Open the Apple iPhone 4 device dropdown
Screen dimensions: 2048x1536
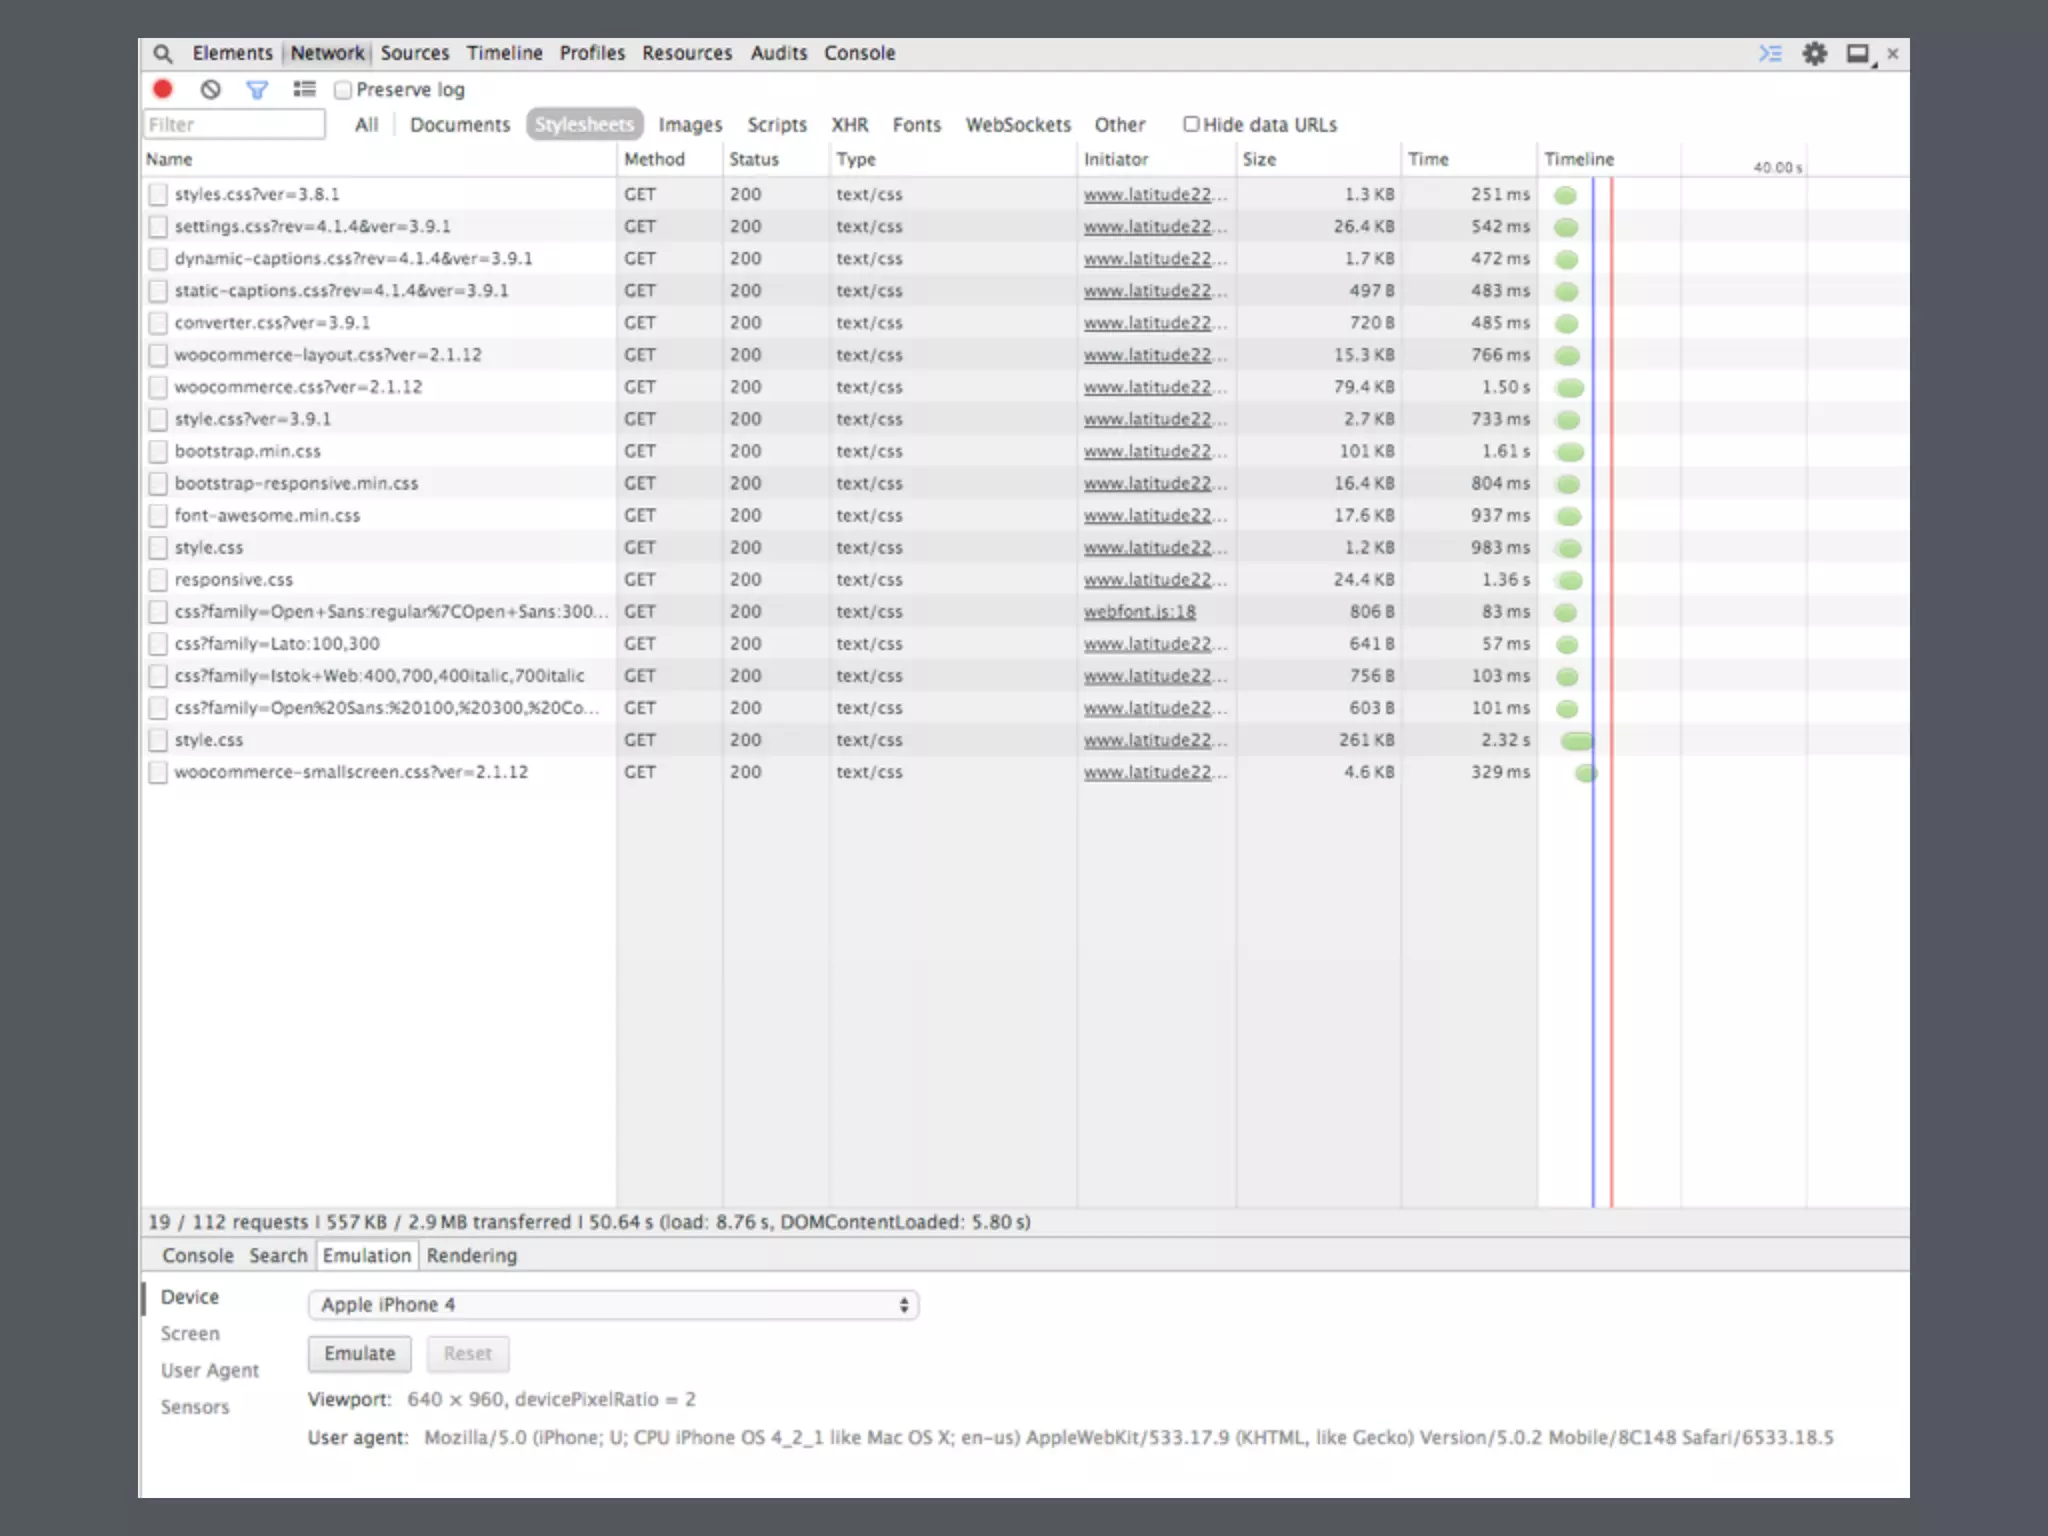coord(613,1304)
